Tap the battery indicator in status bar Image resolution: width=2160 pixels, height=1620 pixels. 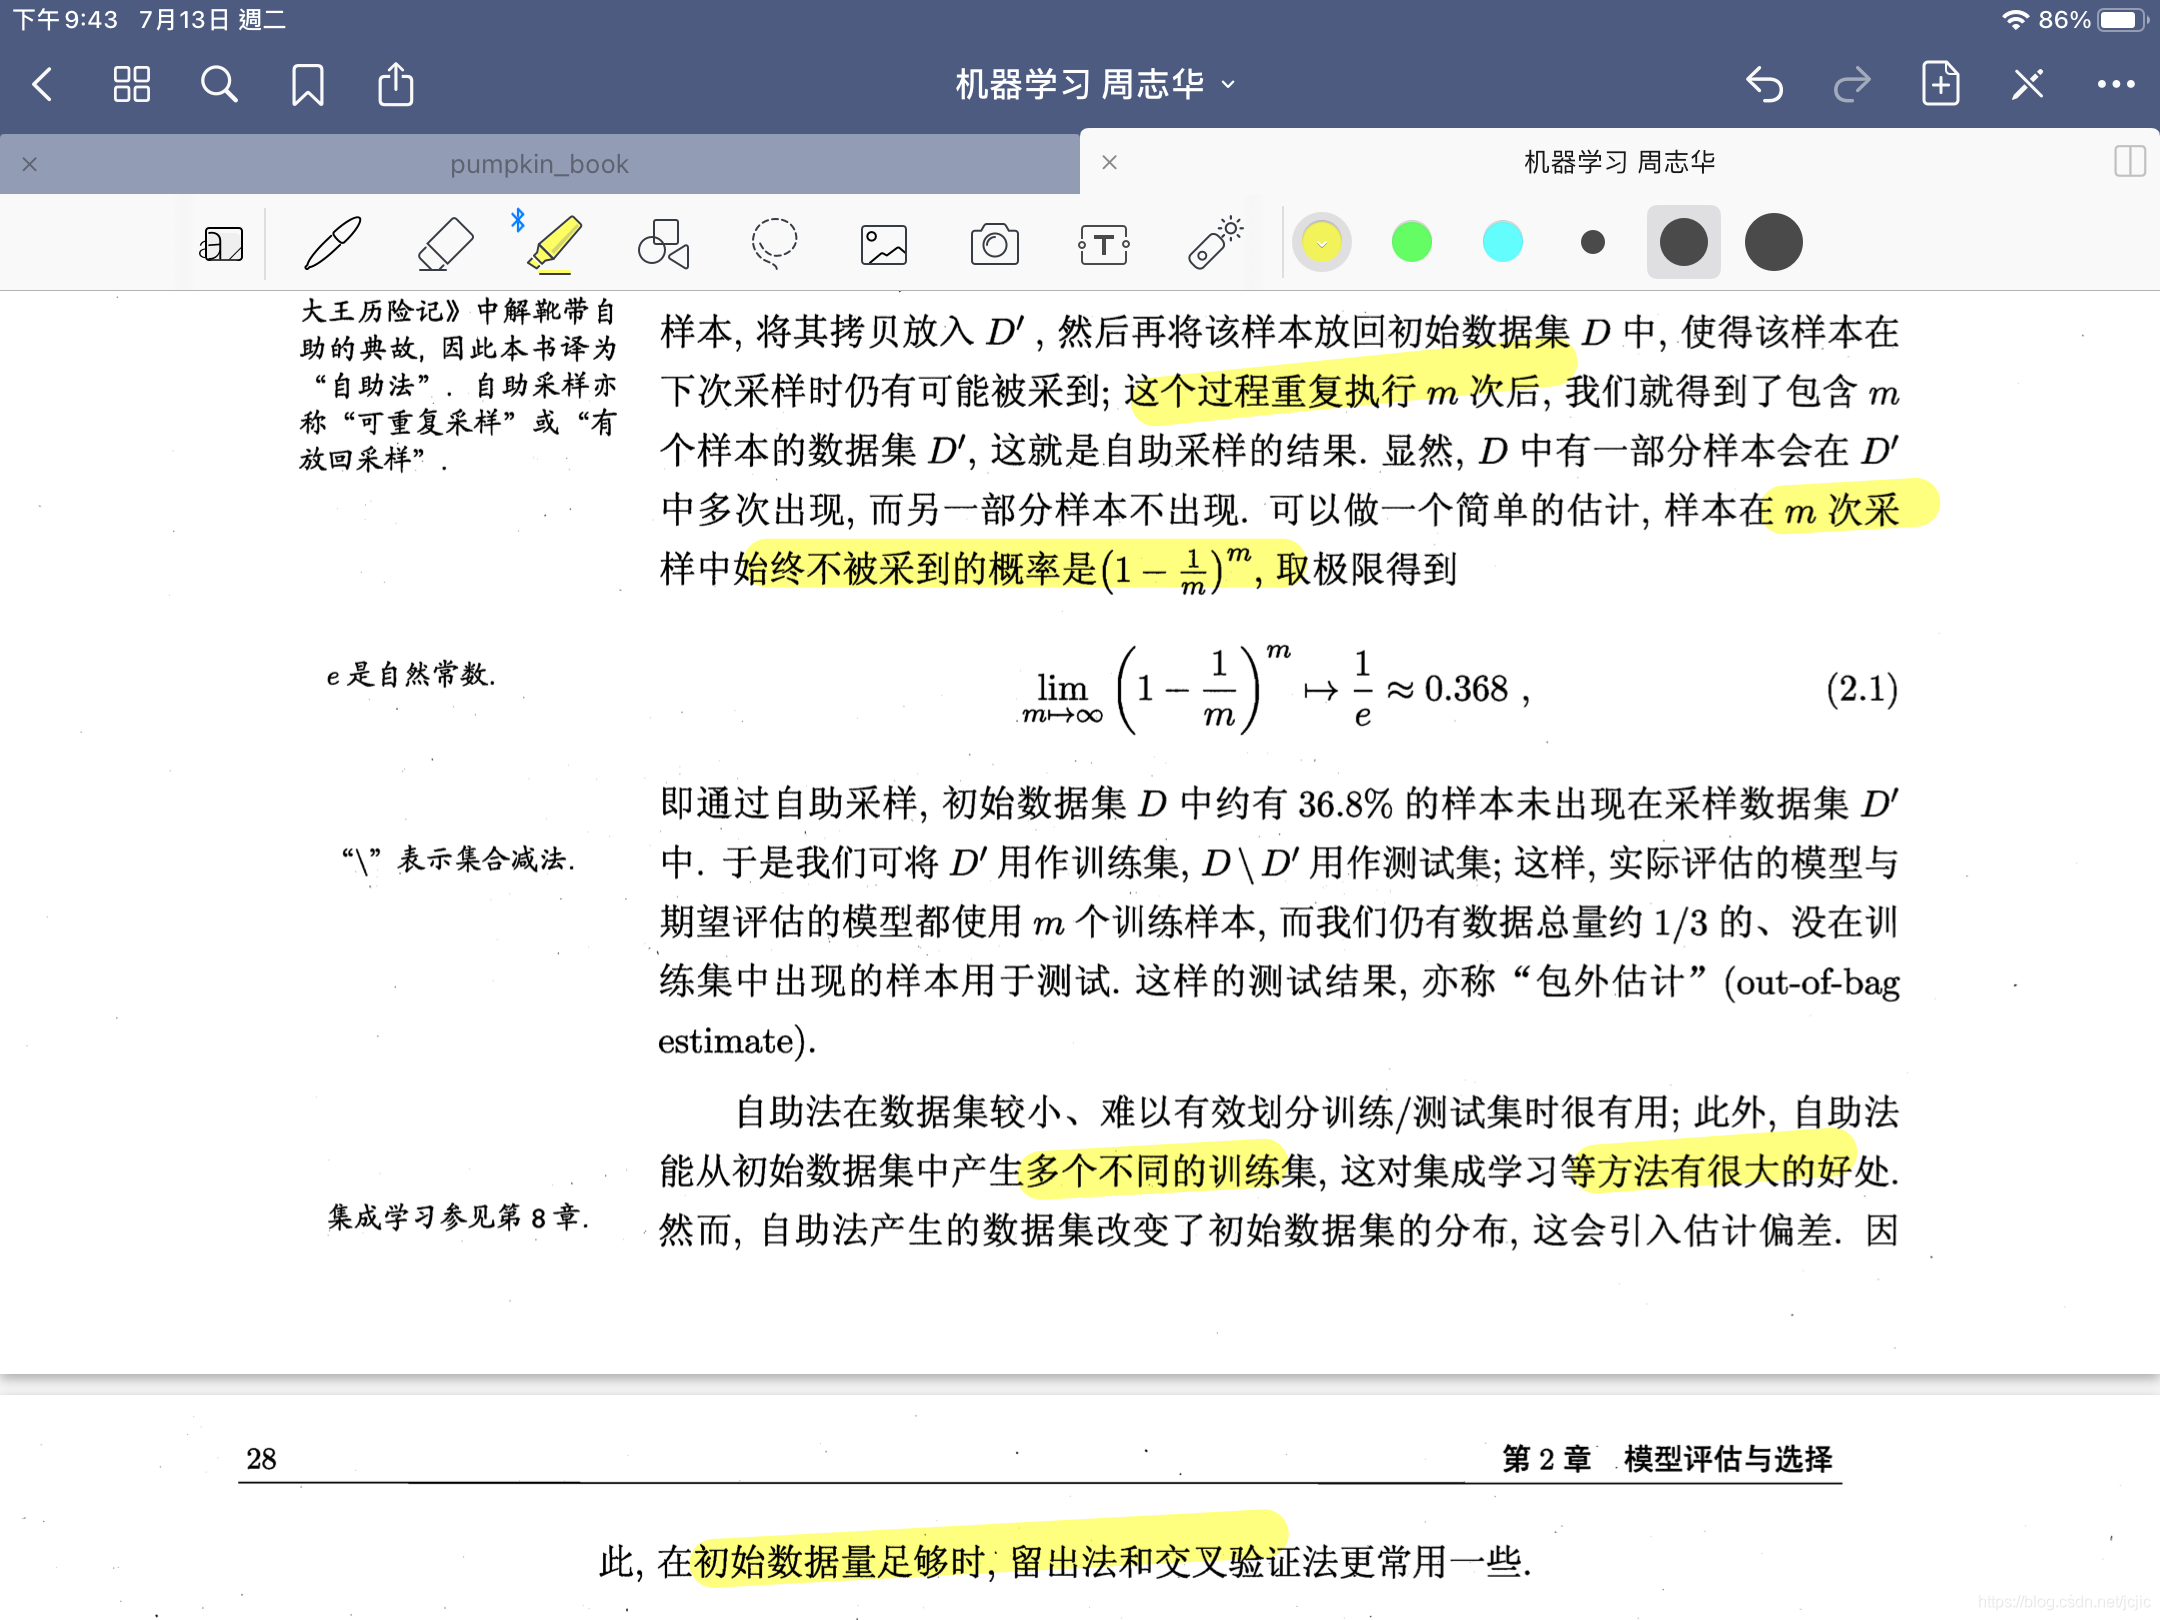(2122, 20)
